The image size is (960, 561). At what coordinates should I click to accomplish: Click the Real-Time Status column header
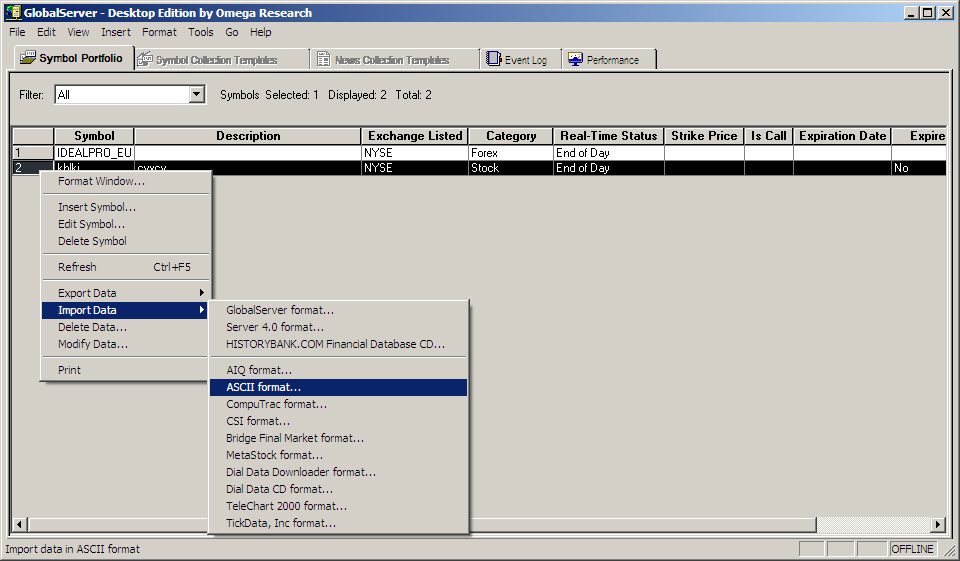coord(609,136)
